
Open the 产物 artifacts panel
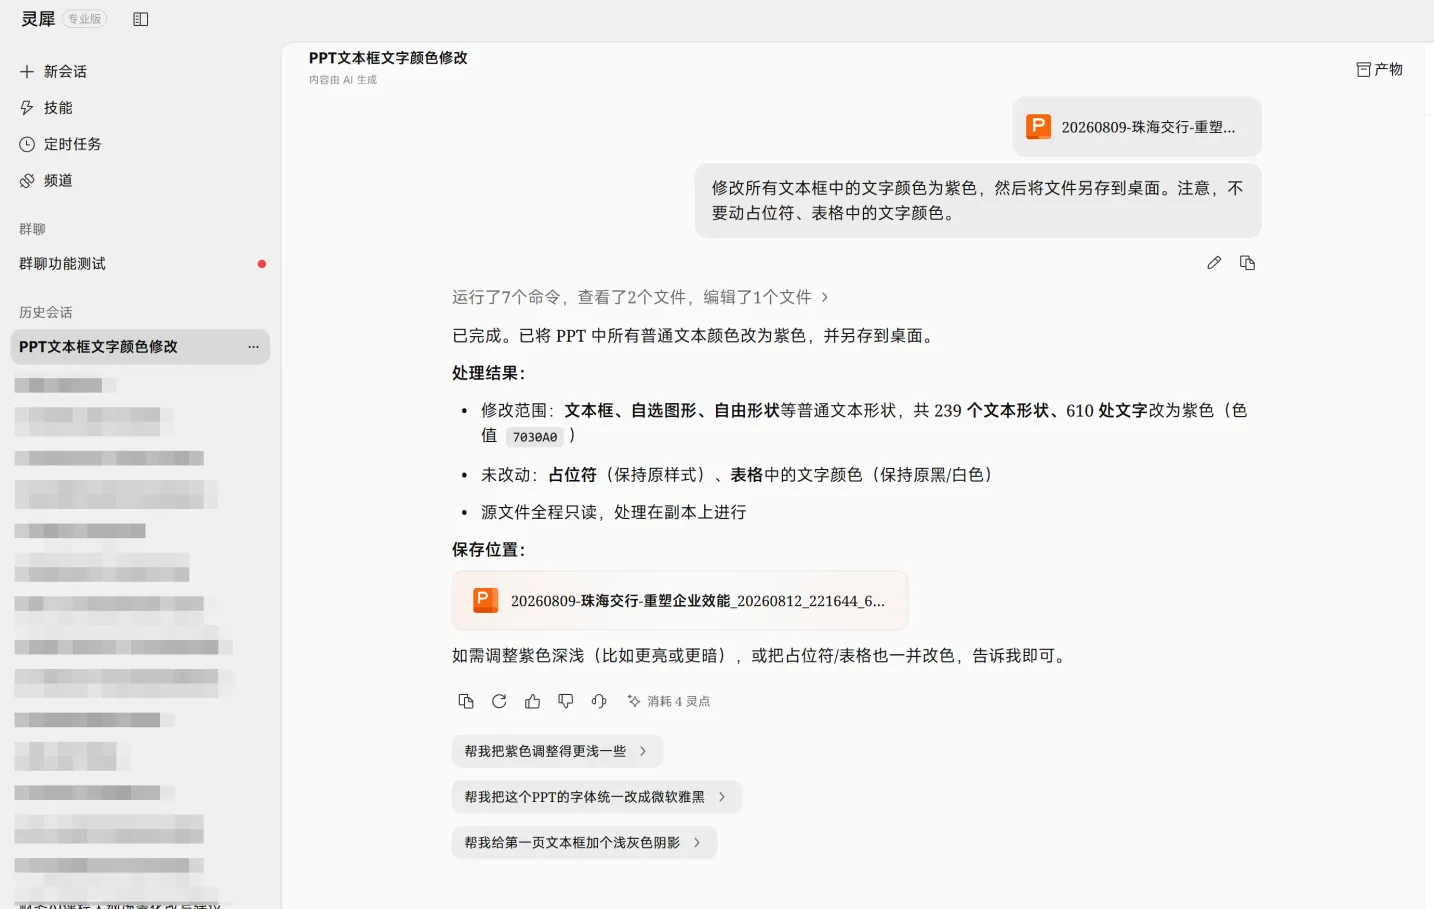[x=1379, y=69]
